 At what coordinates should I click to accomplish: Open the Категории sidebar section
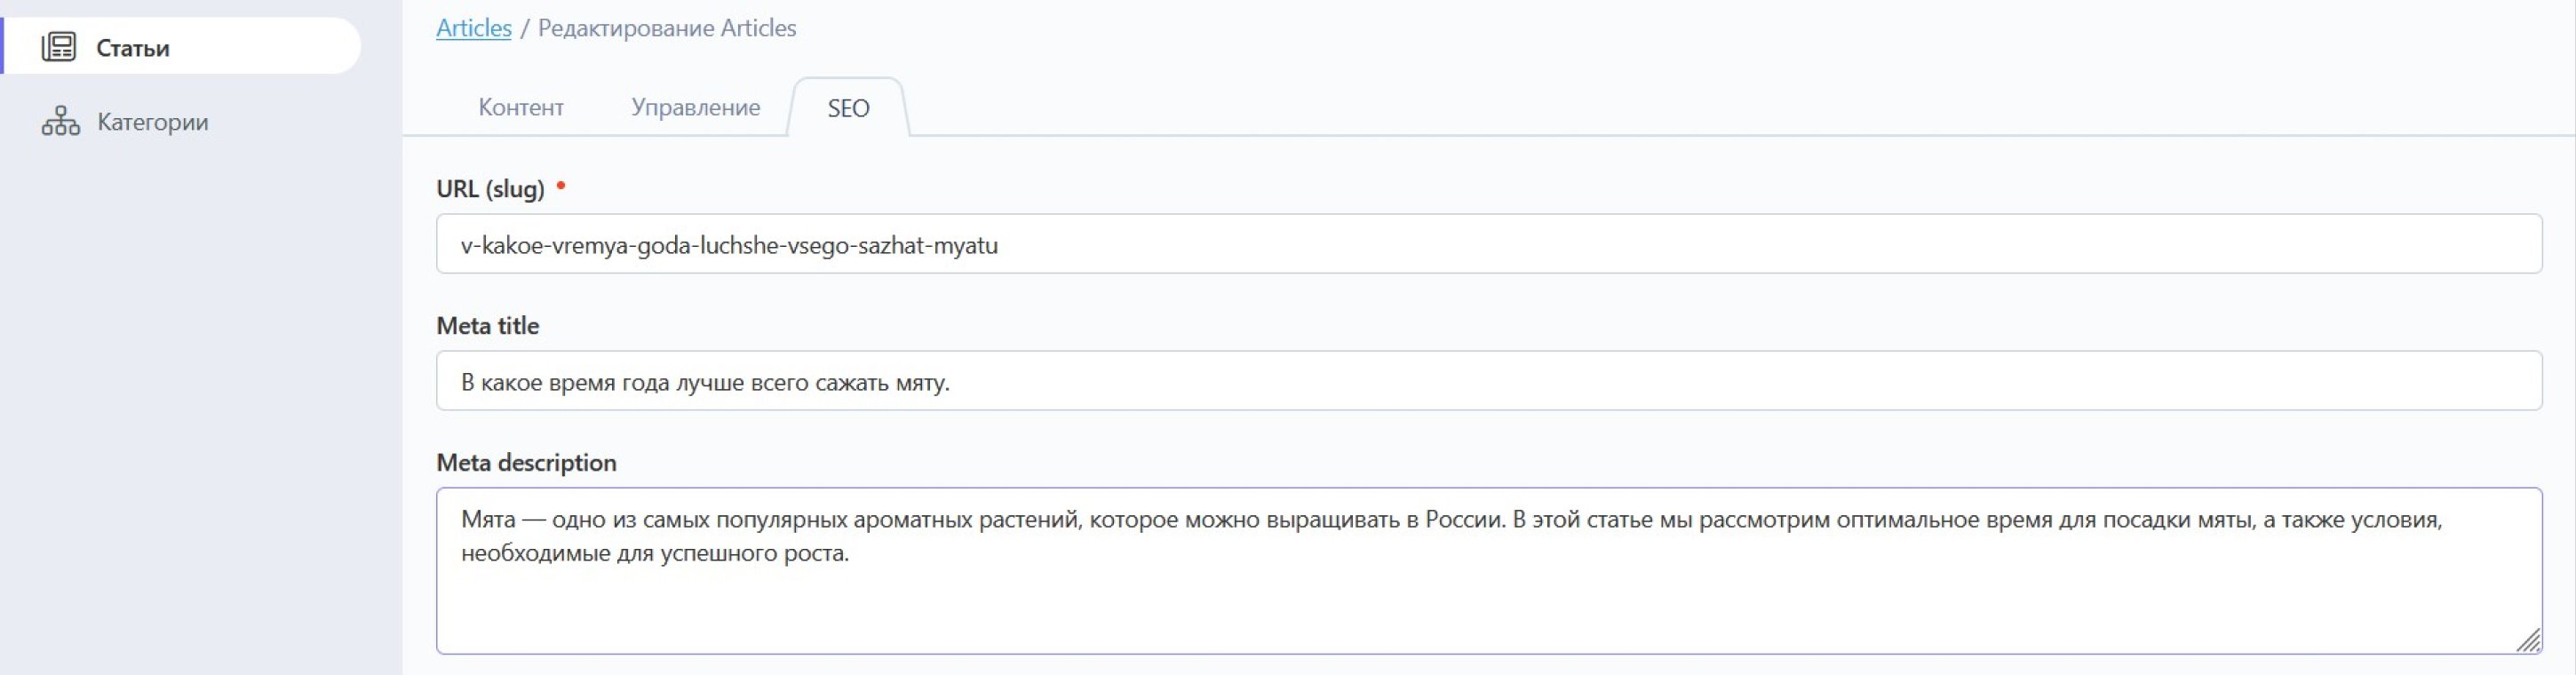152,122
